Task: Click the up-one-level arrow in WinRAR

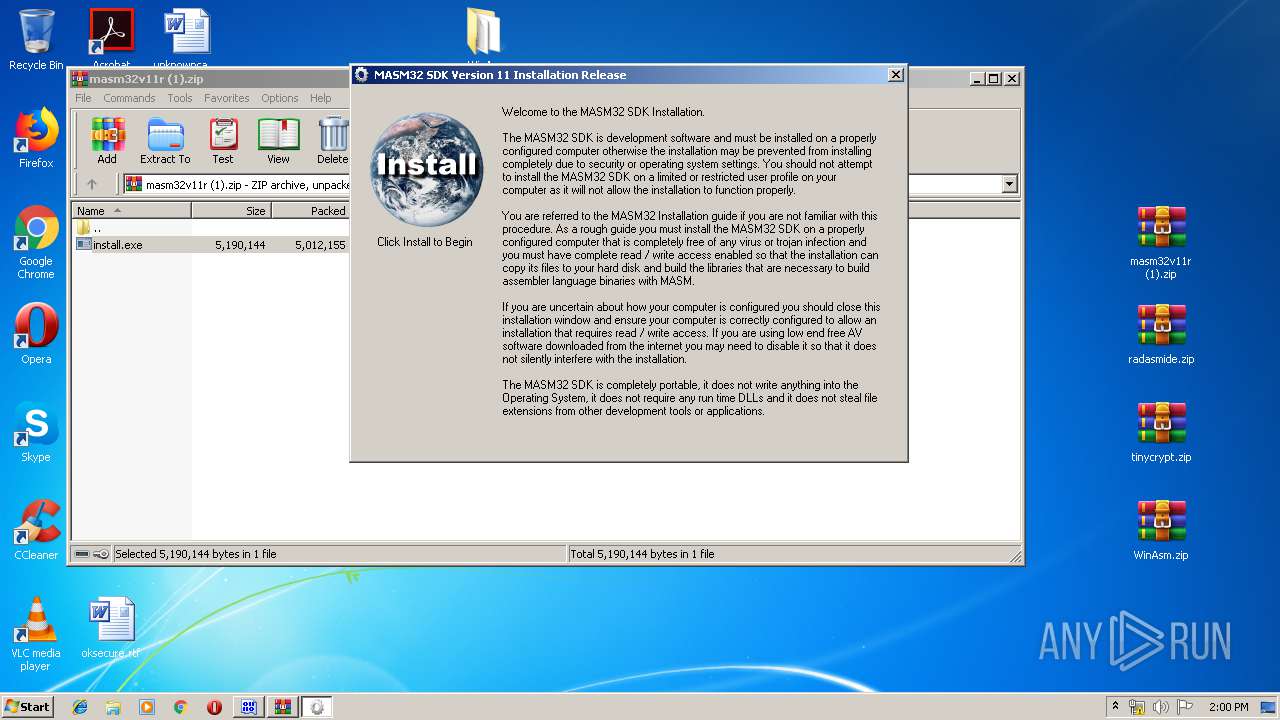Action: point(92,184)
